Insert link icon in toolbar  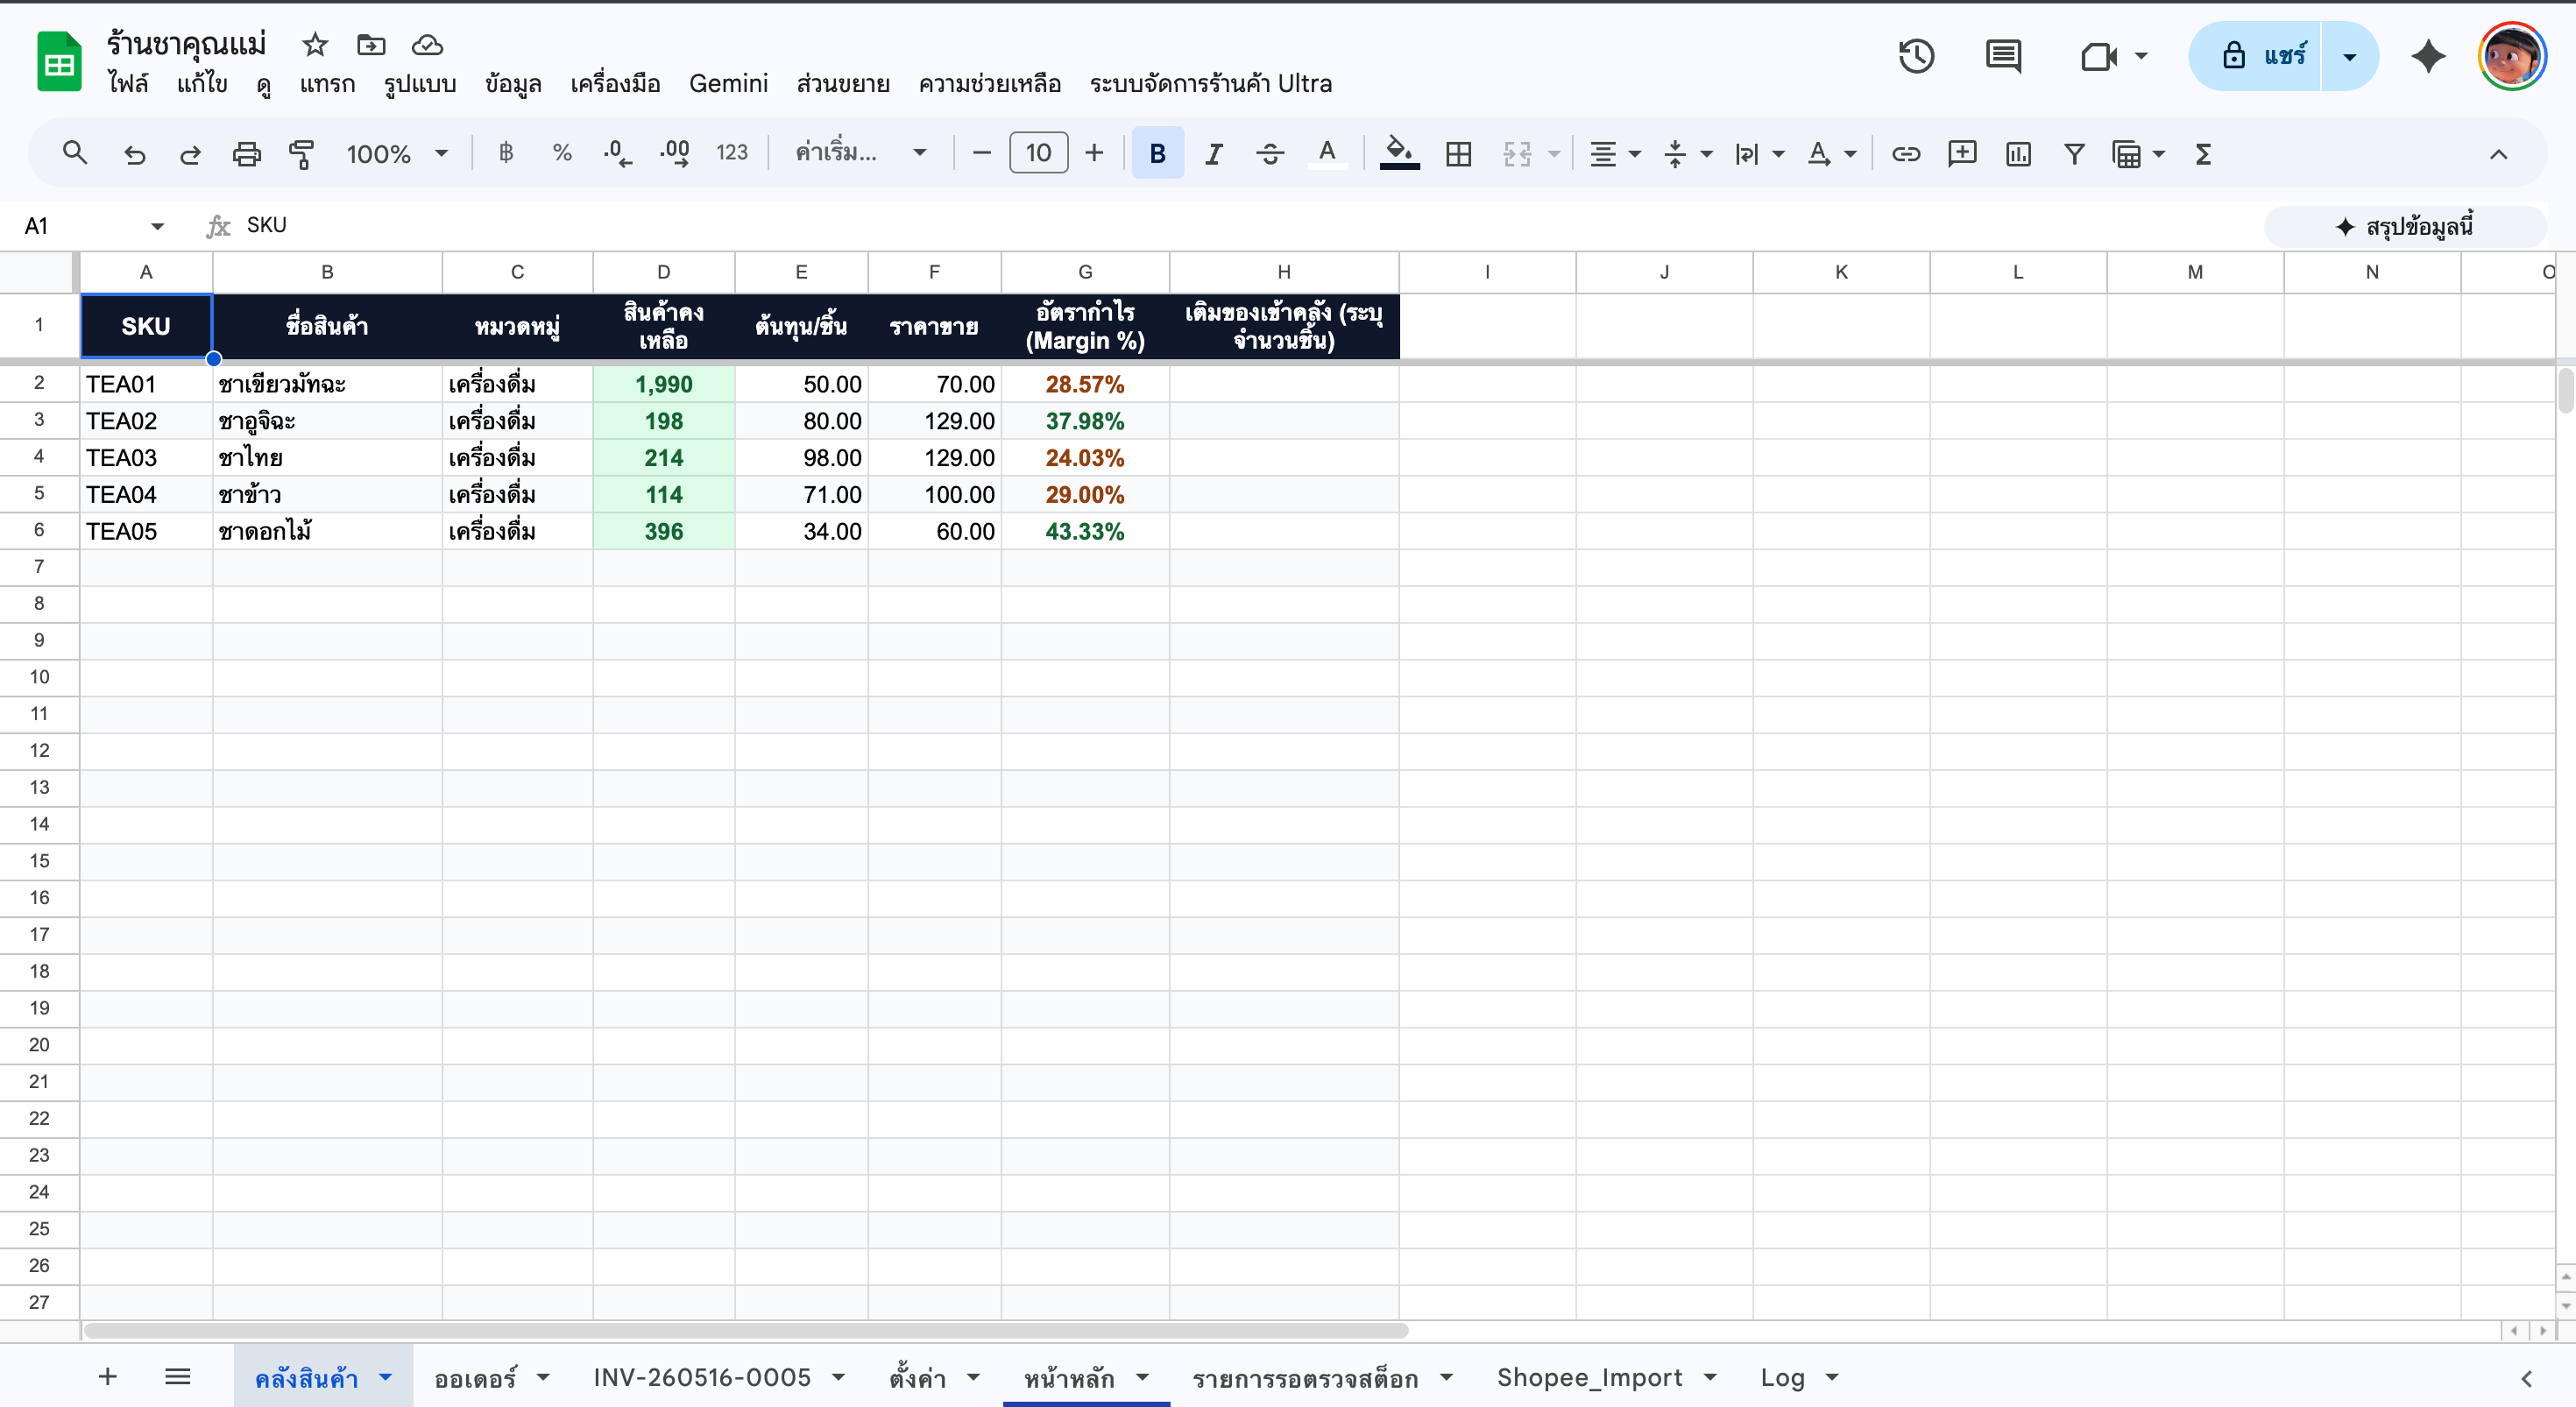click(1906, 153)
